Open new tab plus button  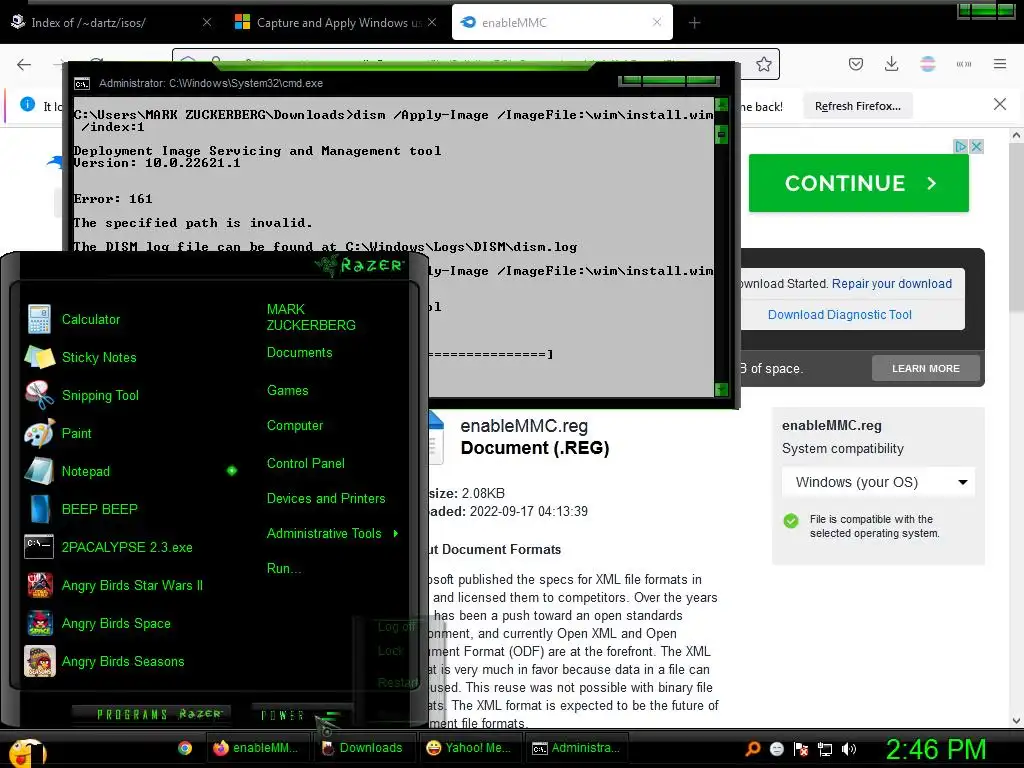(x=694, y=23)
